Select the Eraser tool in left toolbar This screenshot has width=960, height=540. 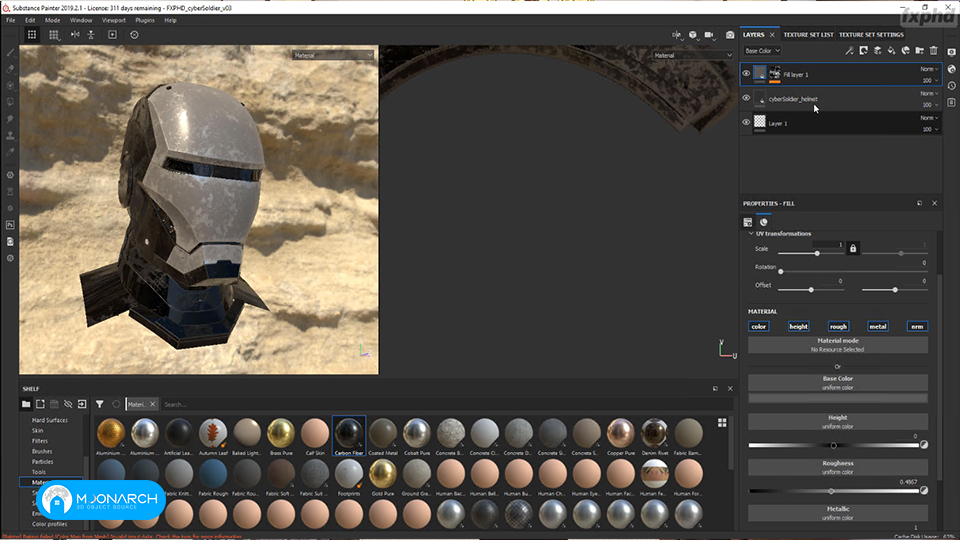click(10, 70)
